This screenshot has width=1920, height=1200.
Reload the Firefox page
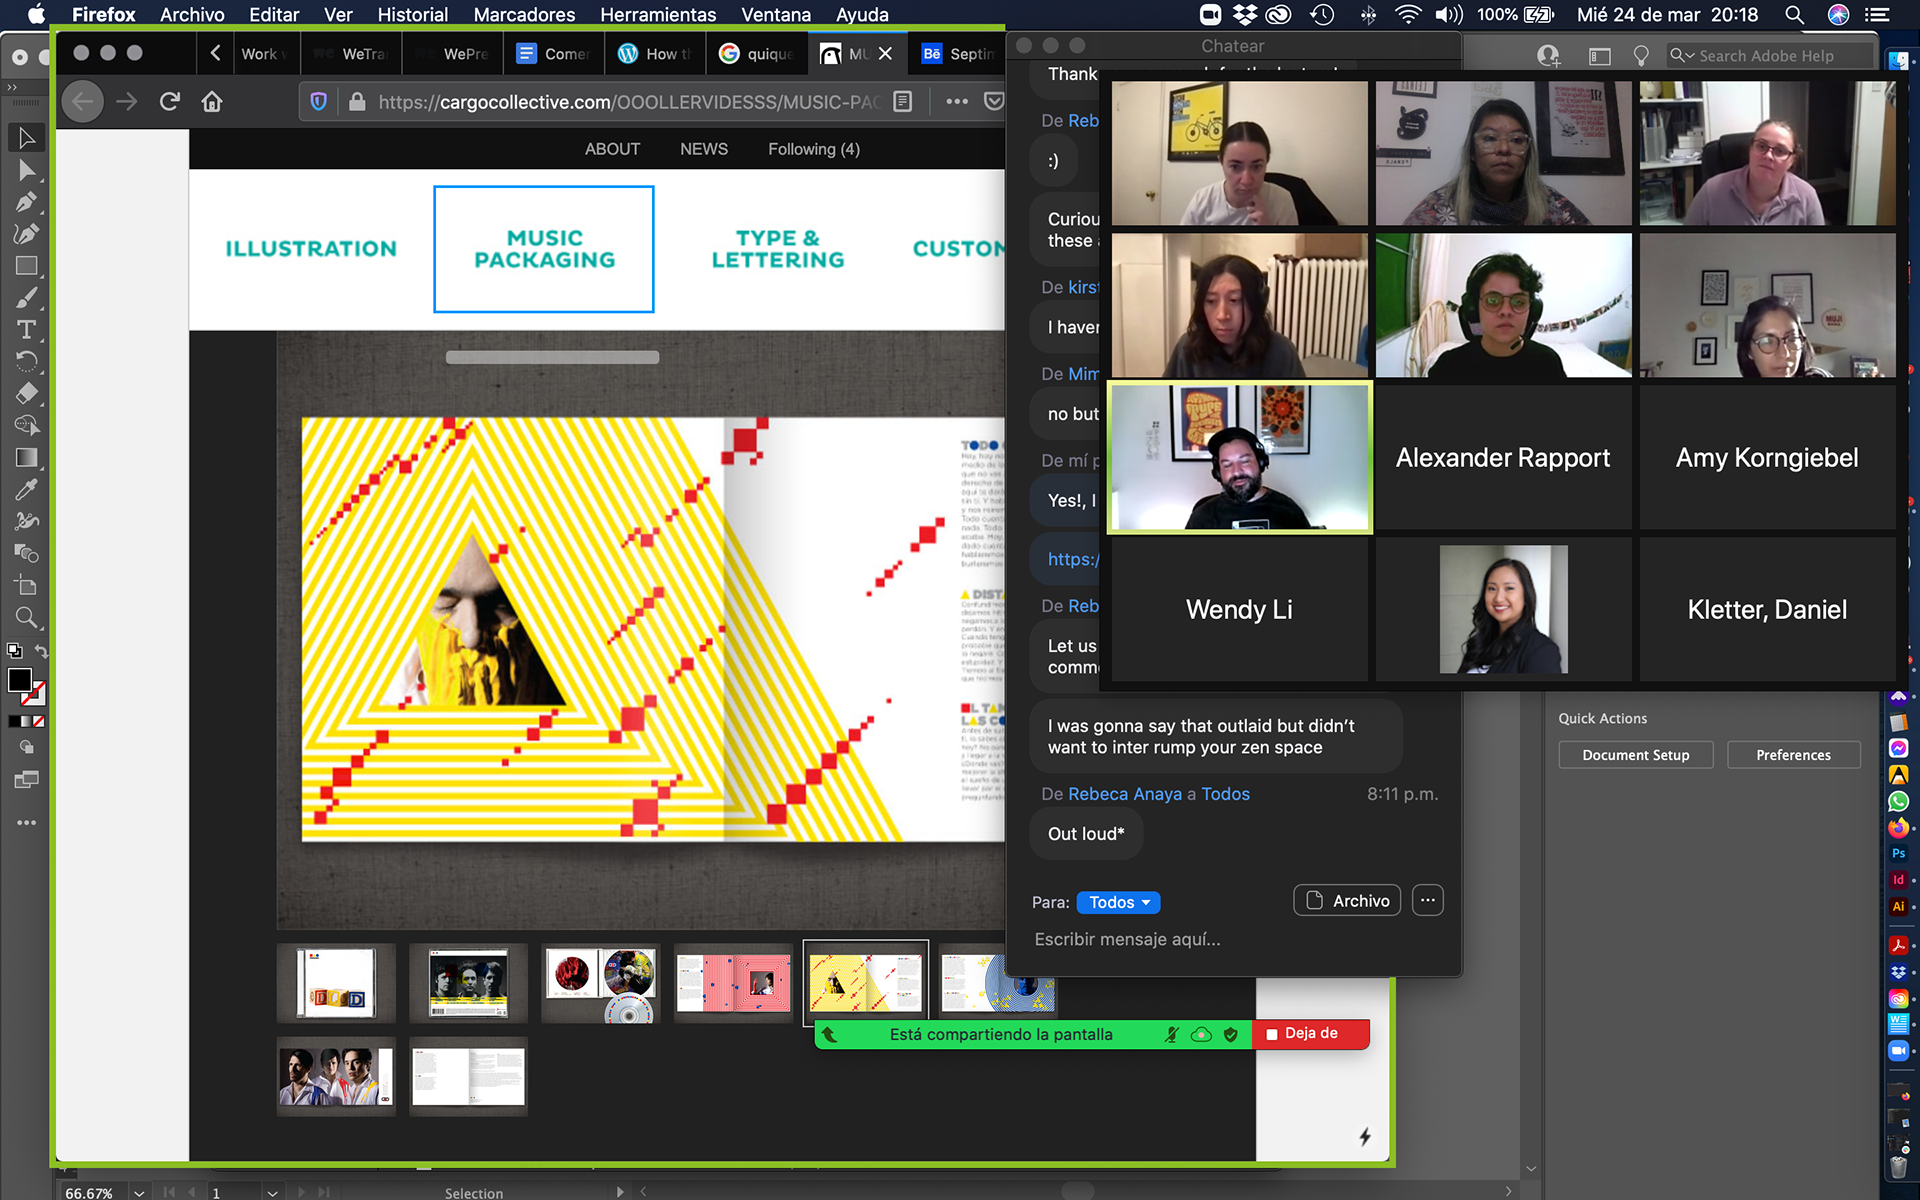(x=169, y=101)
